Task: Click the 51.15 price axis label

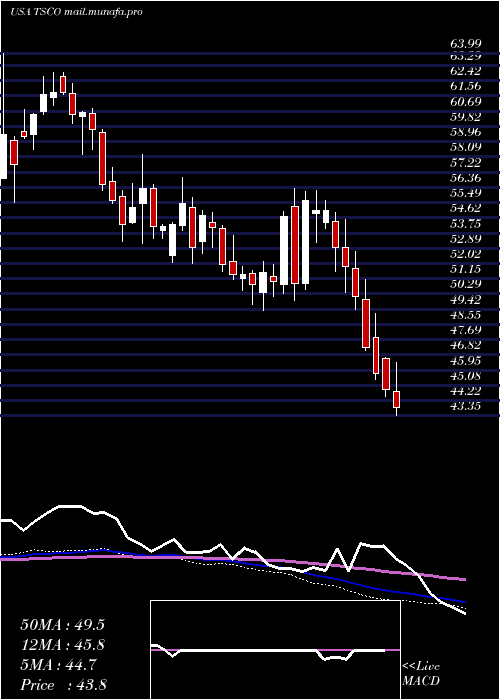Action: [466, 269]
